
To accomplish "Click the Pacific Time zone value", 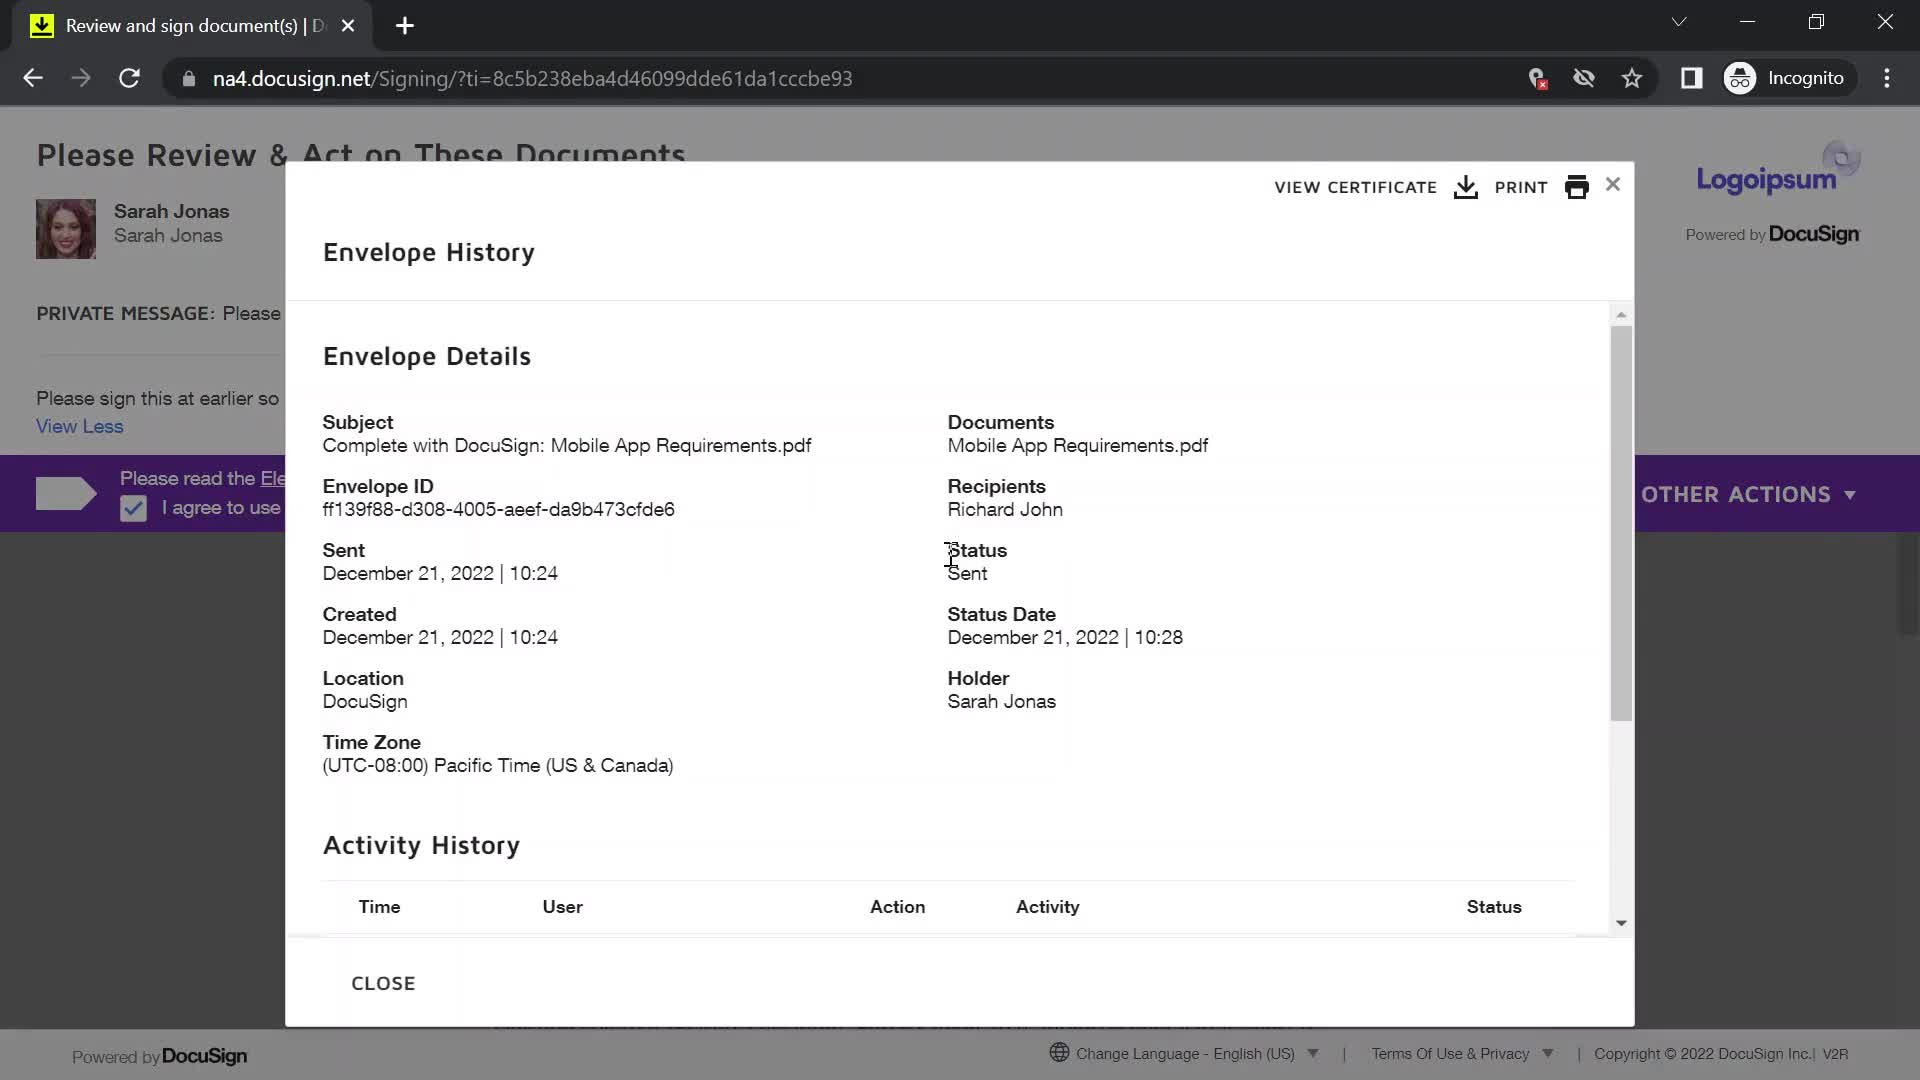I will [x=497, y=765].
